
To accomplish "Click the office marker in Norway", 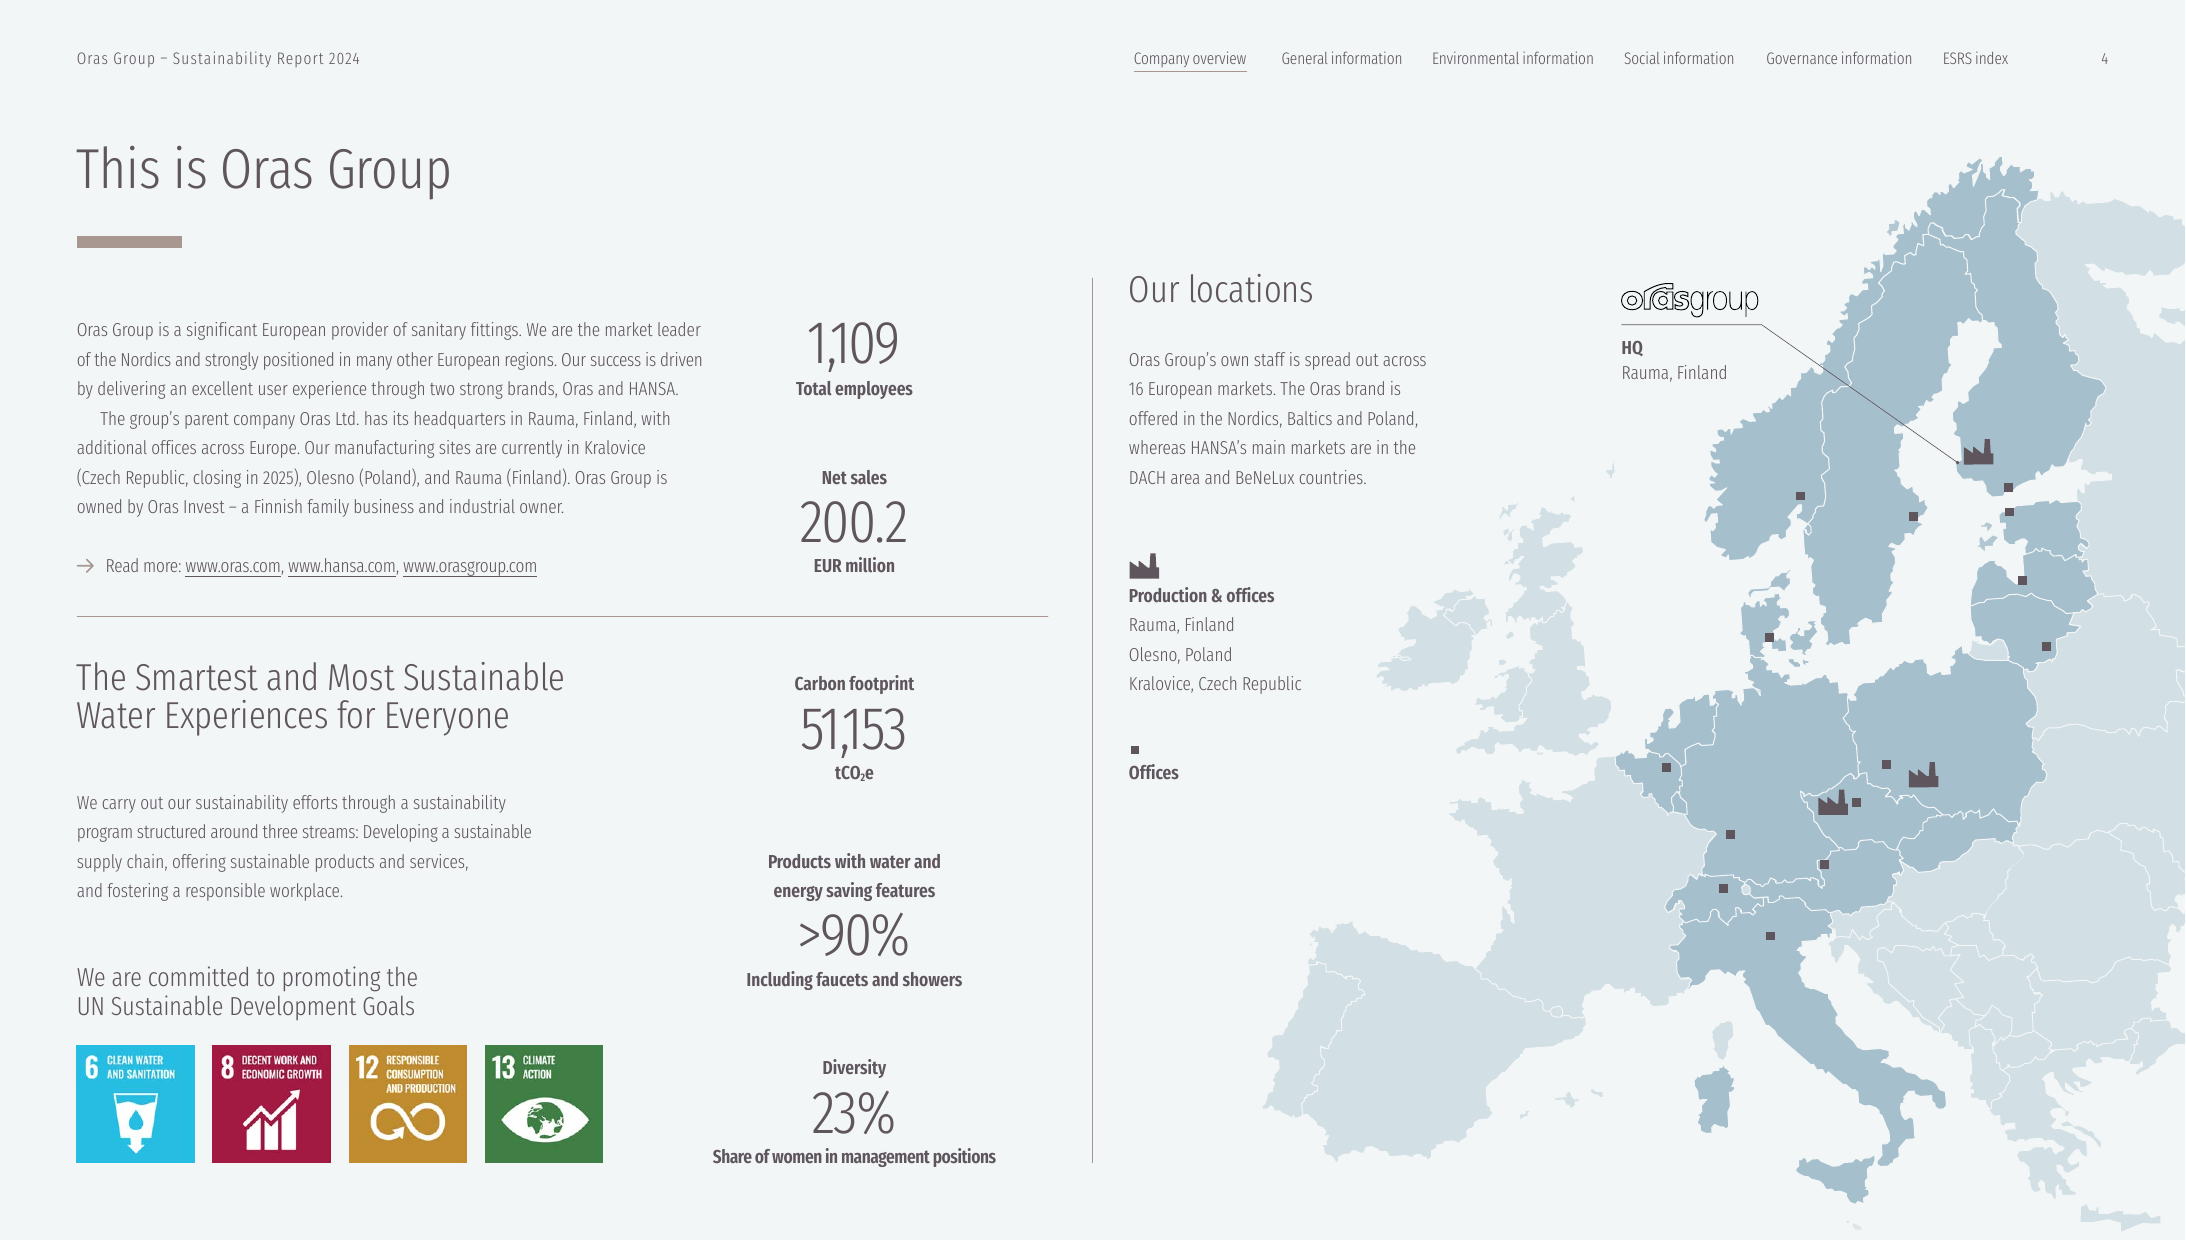I will (x=1801, y=496).
